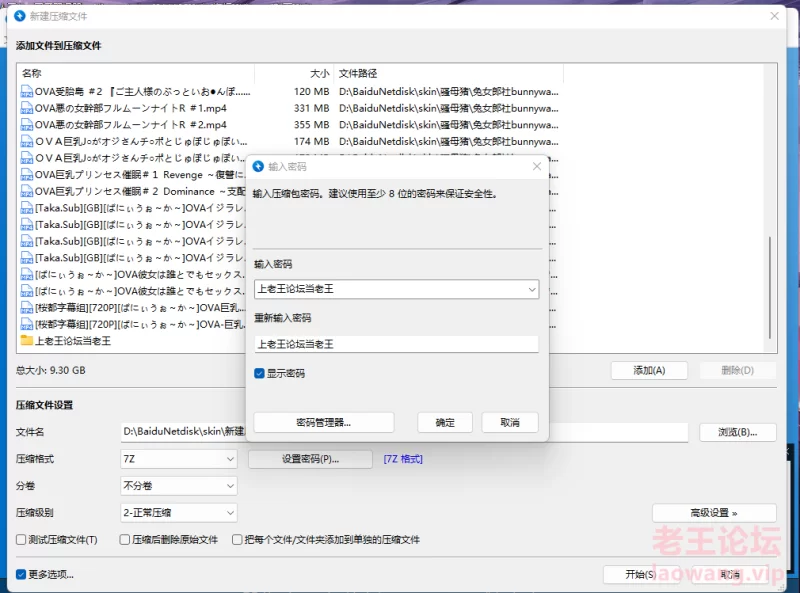Click the file icon of the 355 MB mp4

click(x=27, y=125)
